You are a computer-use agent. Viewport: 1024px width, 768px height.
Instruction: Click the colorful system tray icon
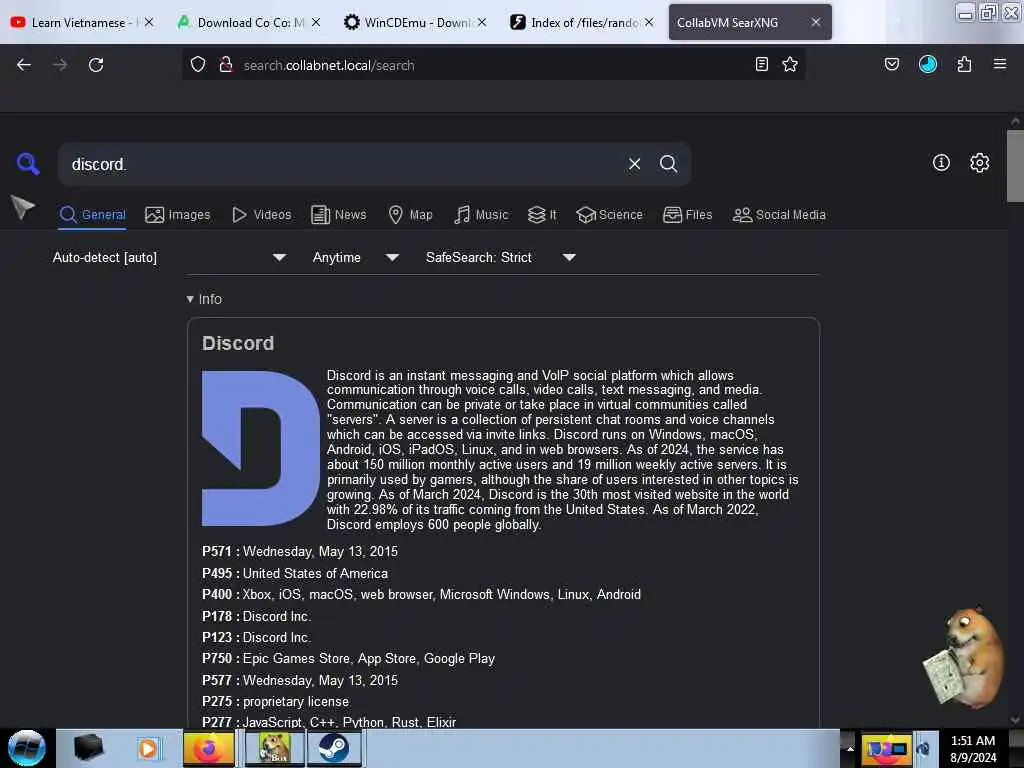tap(886, 748)
